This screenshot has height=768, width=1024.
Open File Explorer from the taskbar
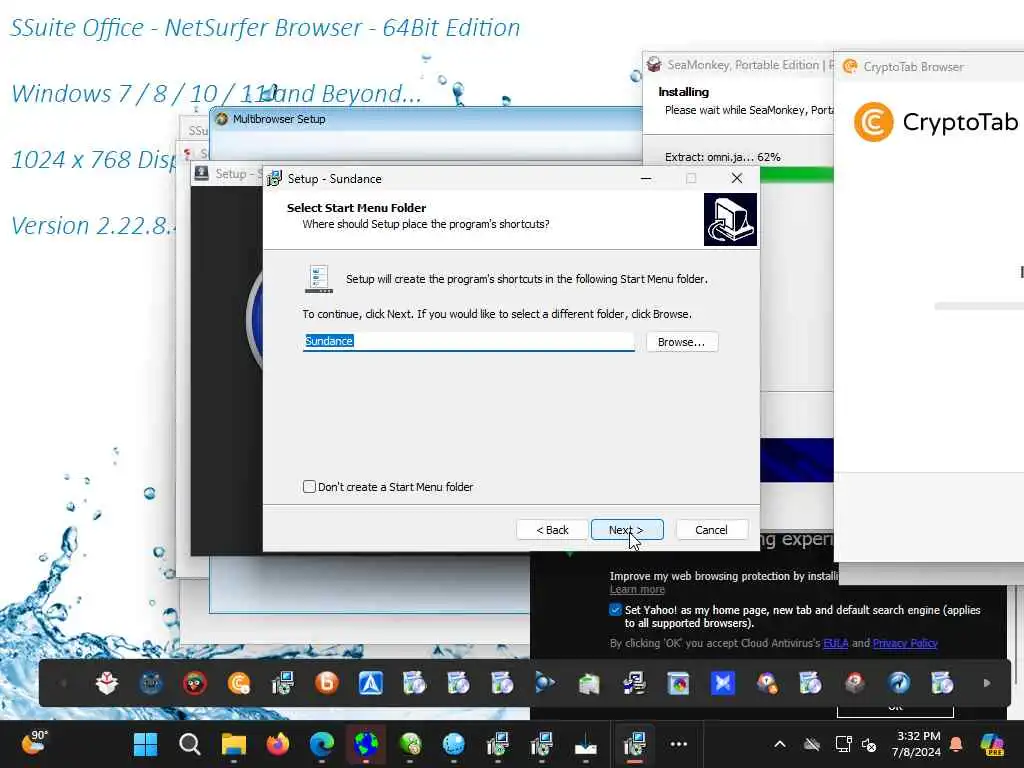pos(233,744)
